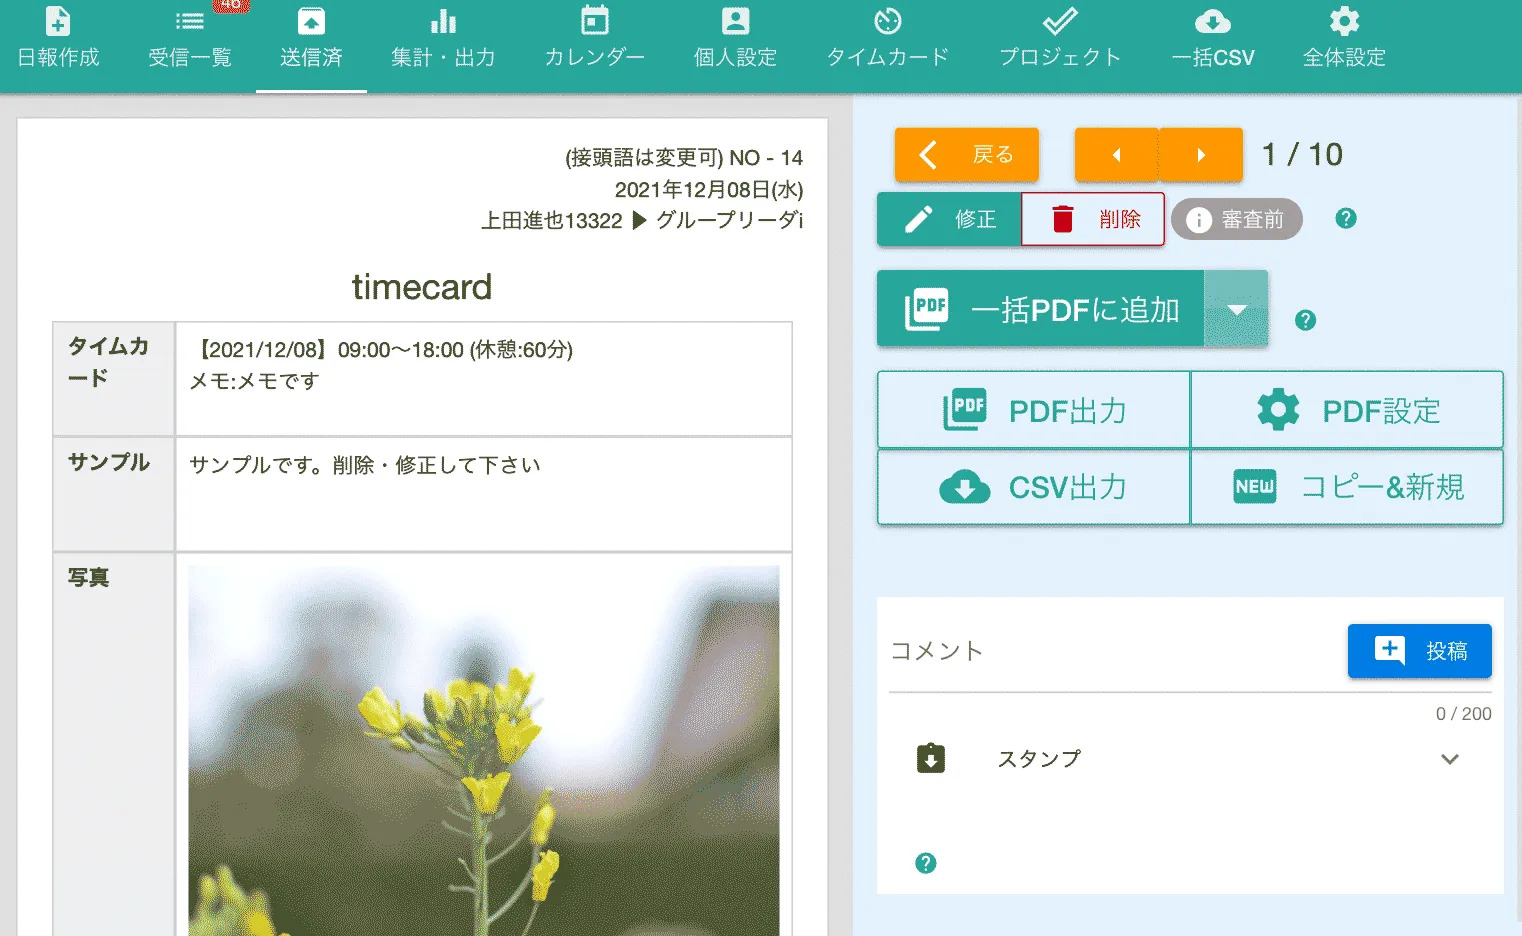Image resolution: width=1522 pixels, height=936 pixels.
Task: Click the yellow flower photo thumbnail
Action: click(483, 750)
